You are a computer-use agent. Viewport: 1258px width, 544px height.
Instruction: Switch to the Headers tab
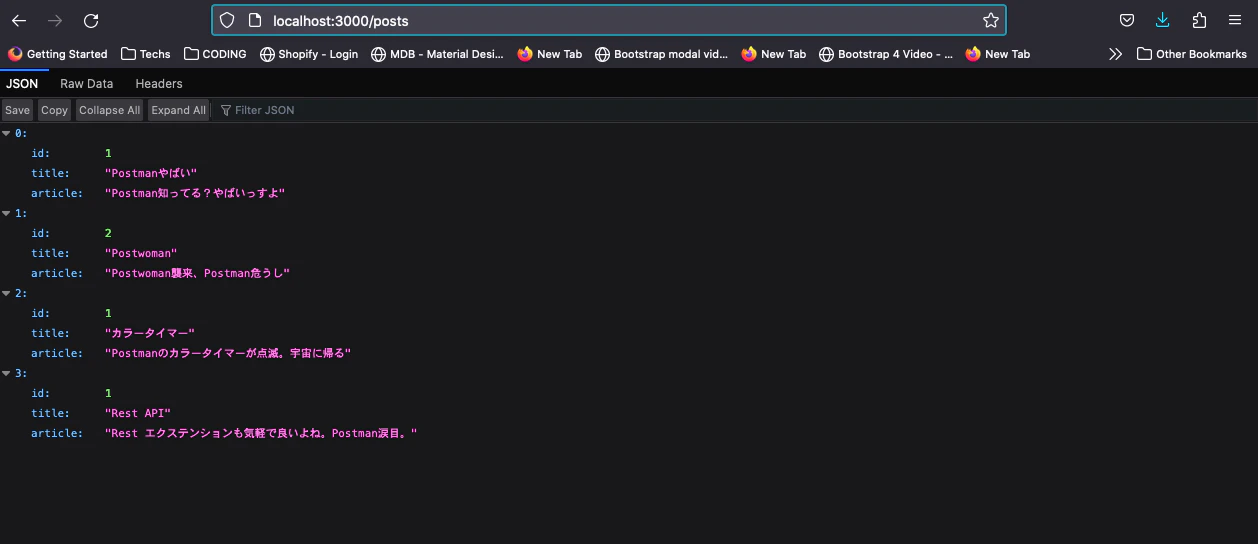(159, 84)
